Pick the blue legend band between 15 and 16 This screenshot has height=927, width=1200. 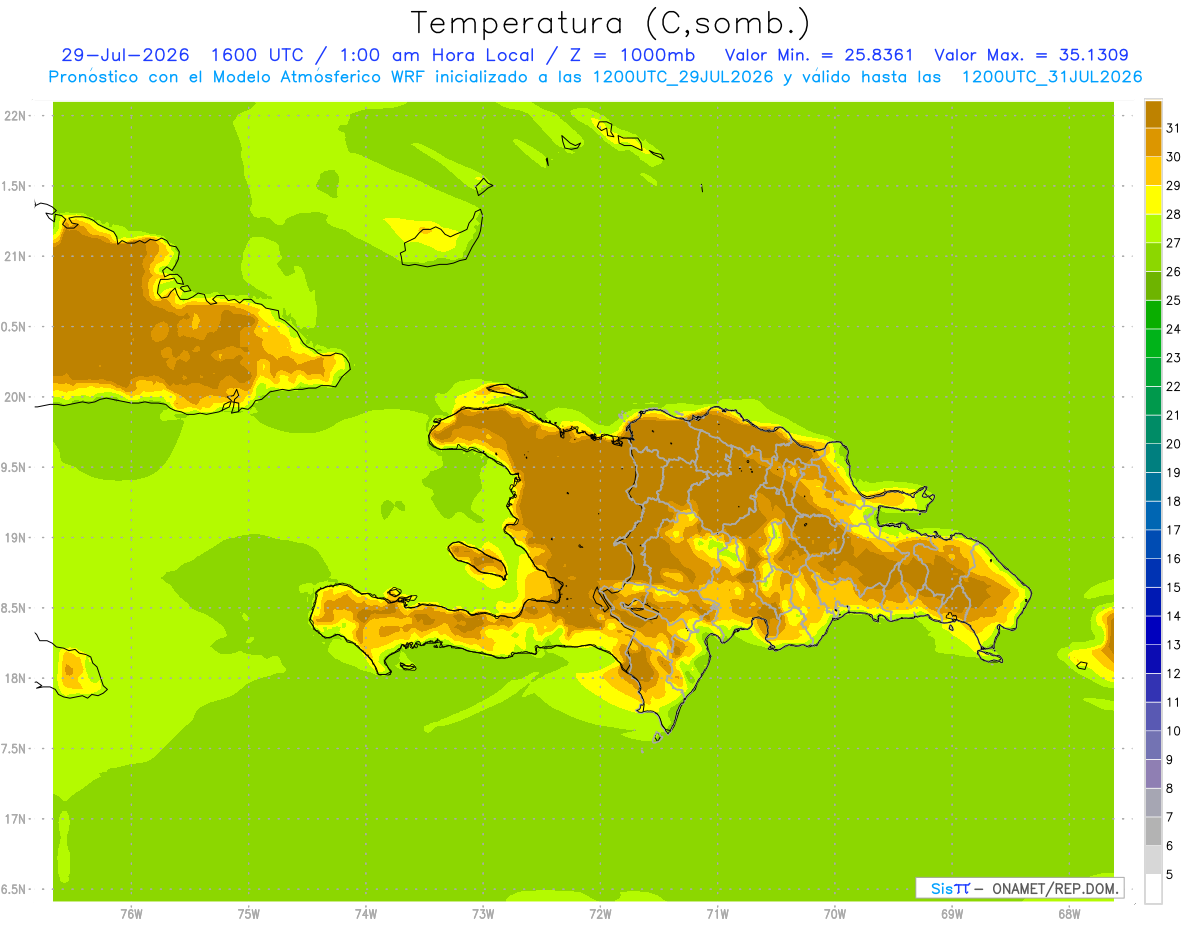coord(1153,573)
